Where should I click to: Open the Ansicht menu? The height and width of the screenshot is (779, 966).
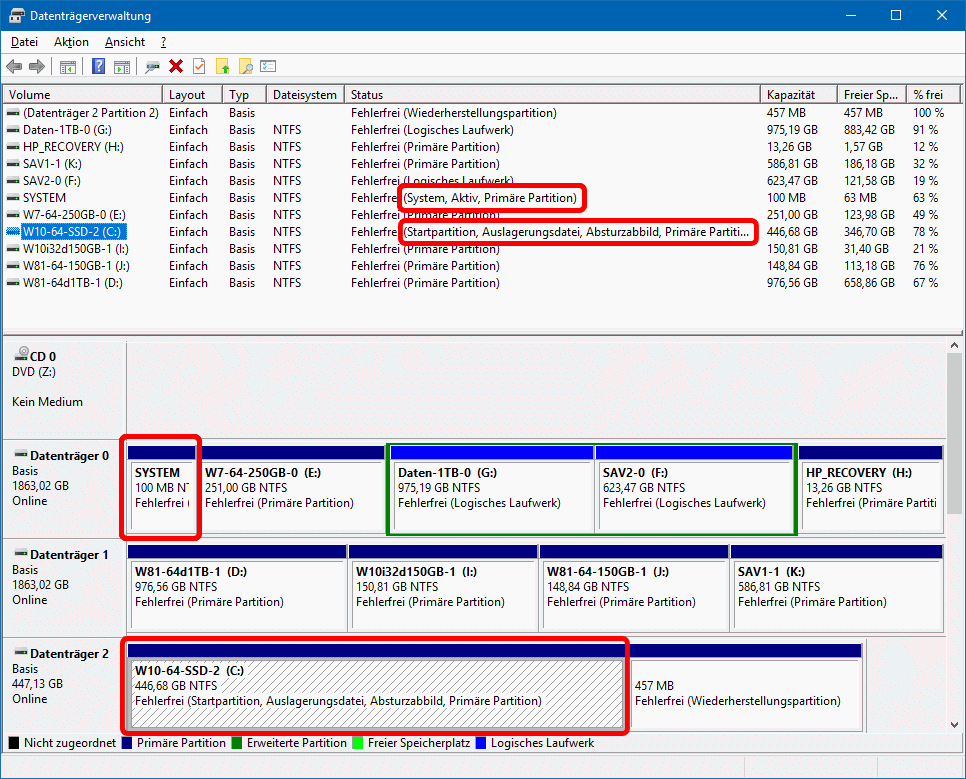click(124, 42)
